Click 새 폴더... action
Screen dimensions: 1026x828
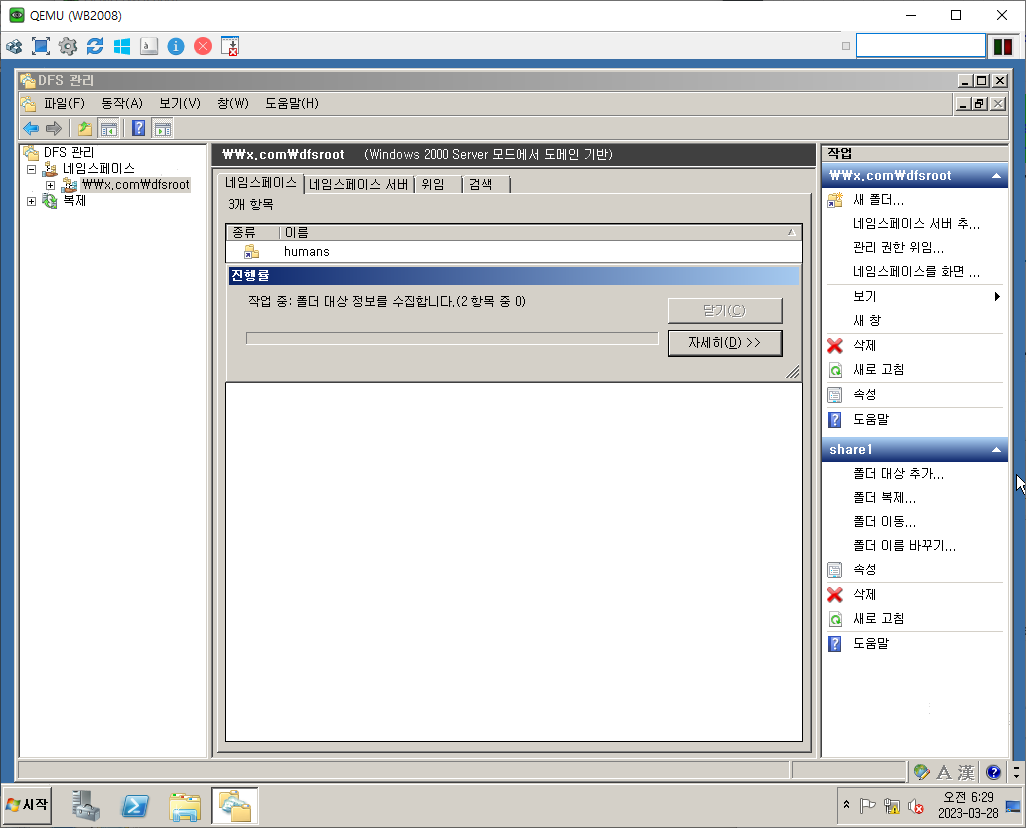coord(878,200)
